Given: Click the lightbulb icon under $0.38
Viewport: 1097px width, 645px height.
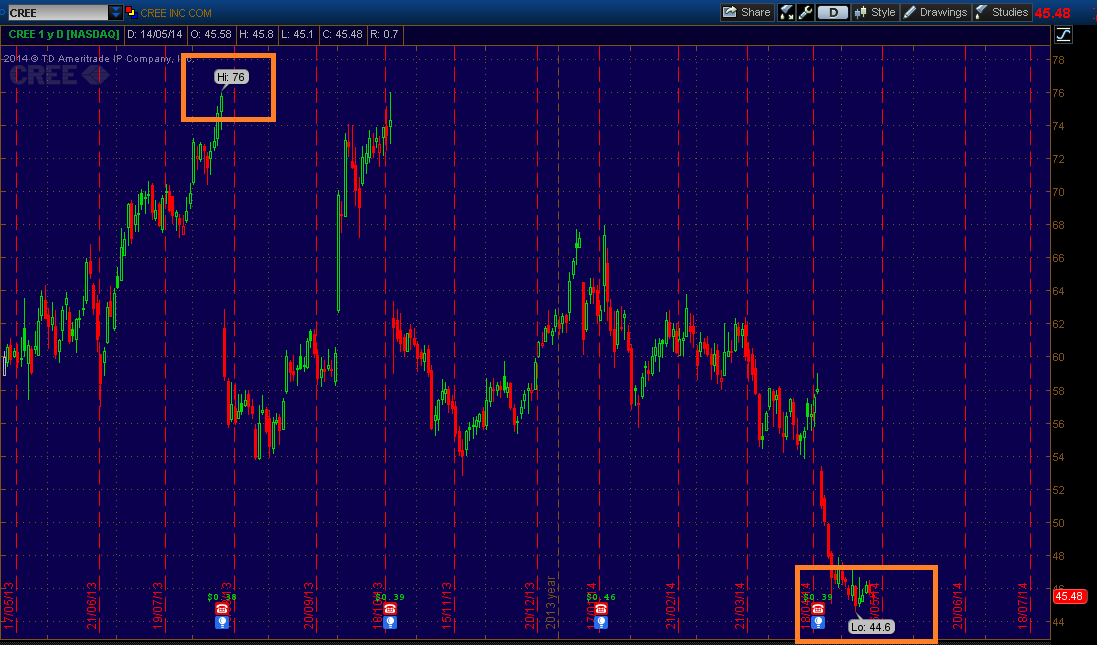Looking at the screenshot, I should pyautogui.click(x=222, y=621).
